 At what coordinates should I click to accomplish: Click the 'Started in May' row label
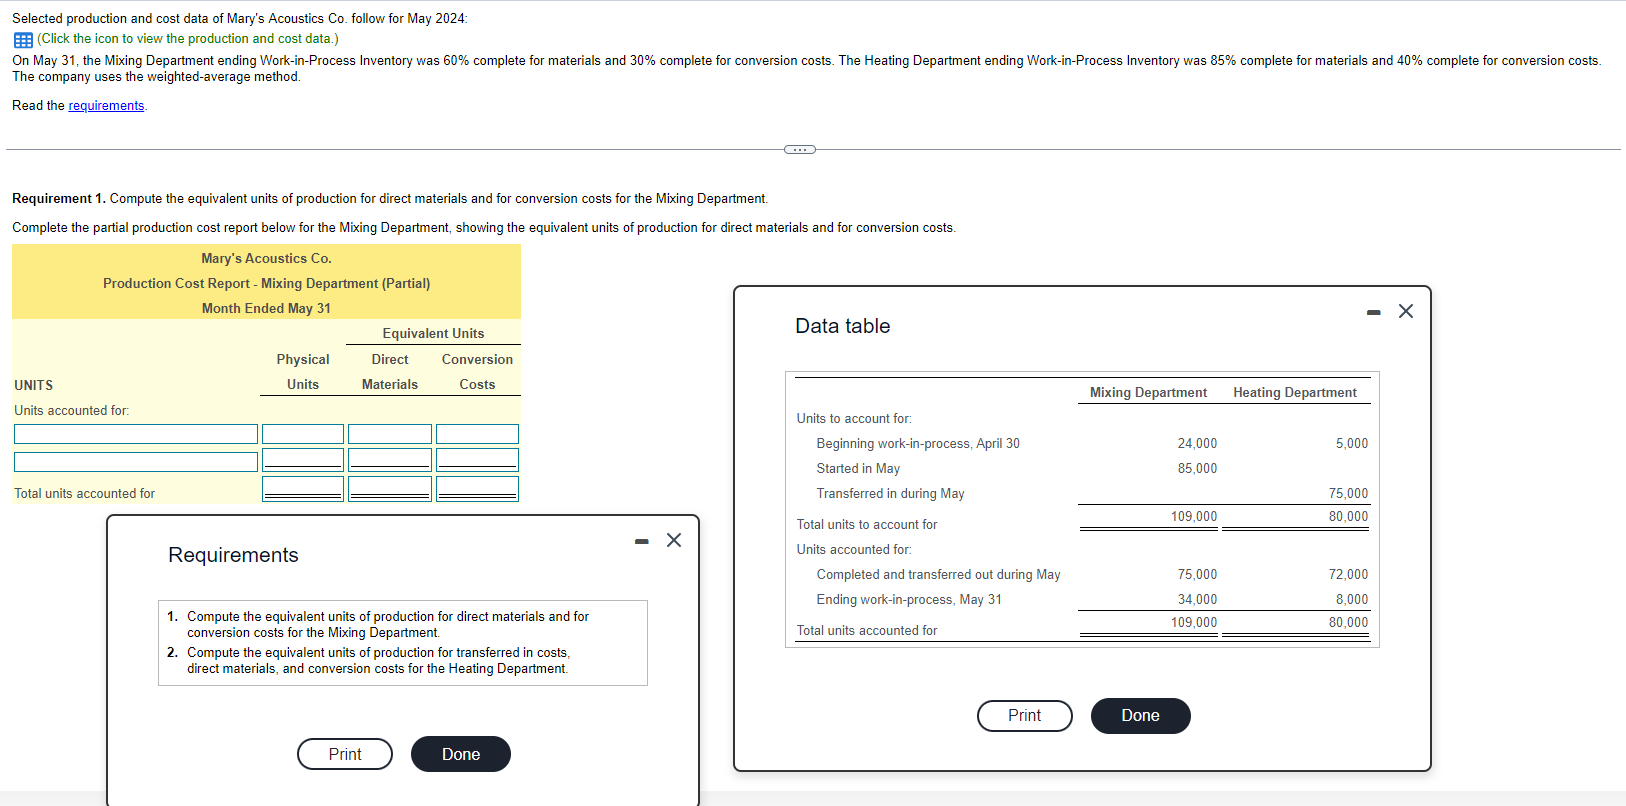tap(858, 469)
